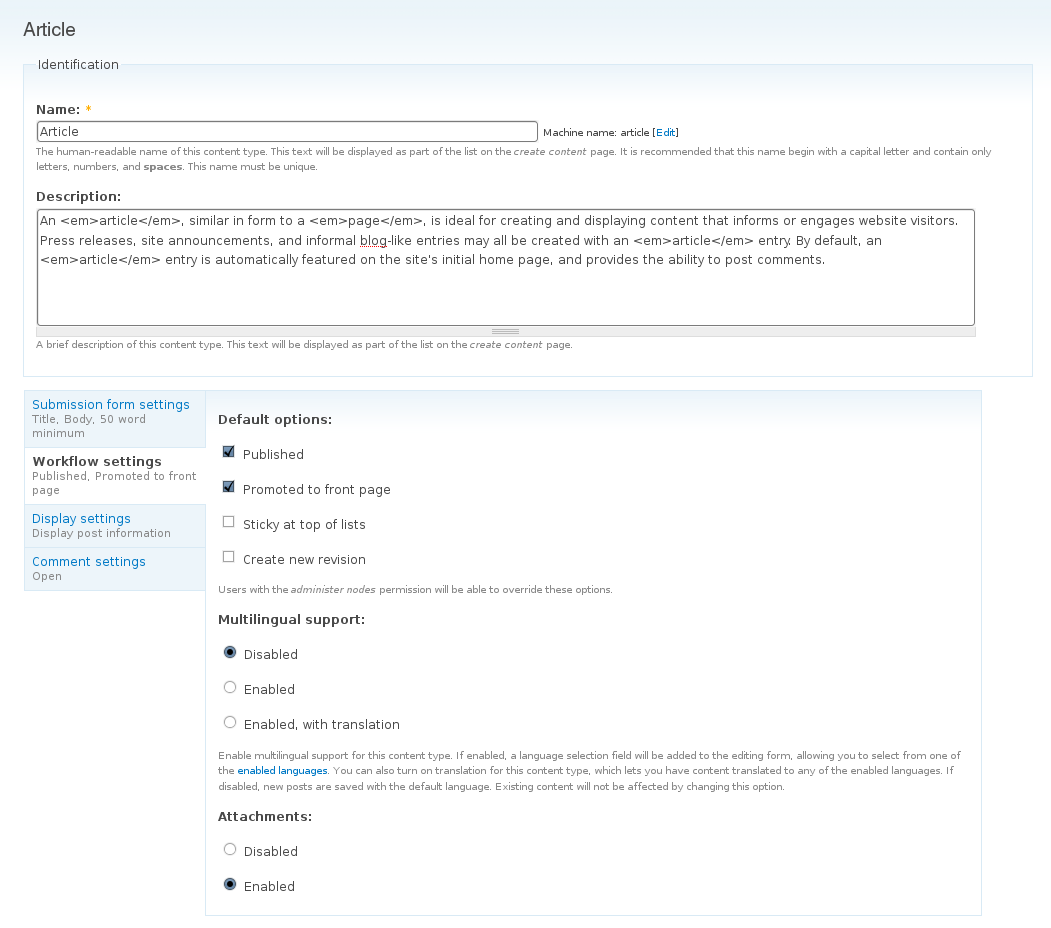Disable the Promoted to front page option

click(x=228, y=486)
